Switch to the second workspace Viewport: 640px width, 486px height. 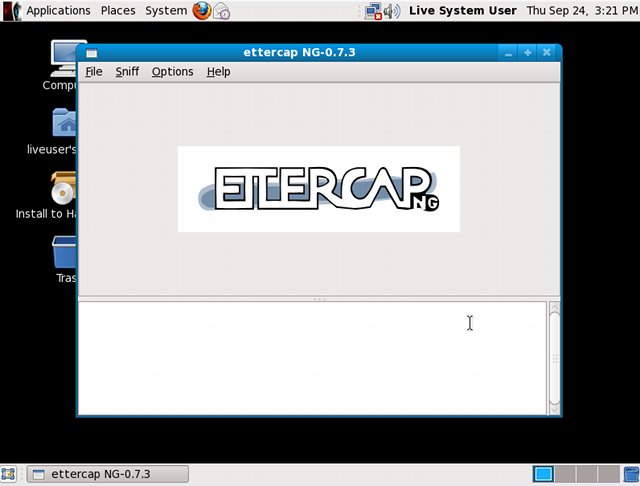565,475
